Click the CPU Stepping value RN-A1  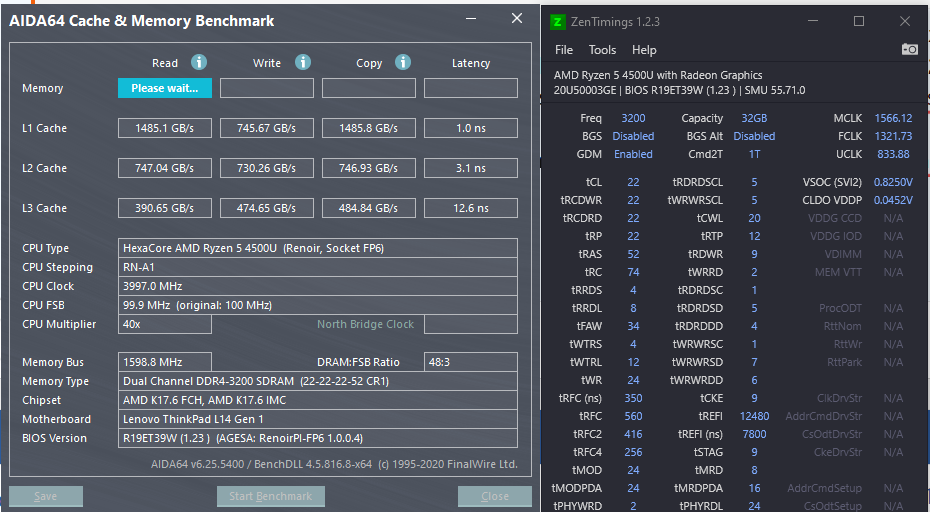(x=318, y=267)
